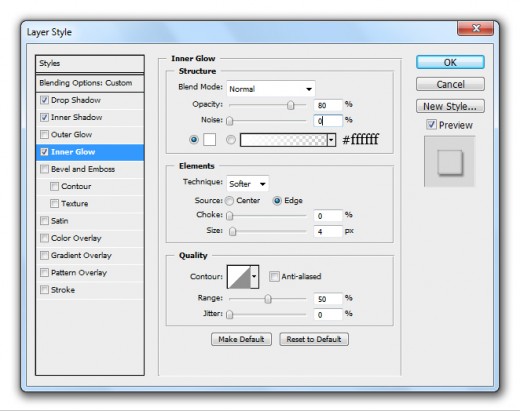Click the Opacity value field
Viewport: 520px width, 411px height.
point(328,105)
